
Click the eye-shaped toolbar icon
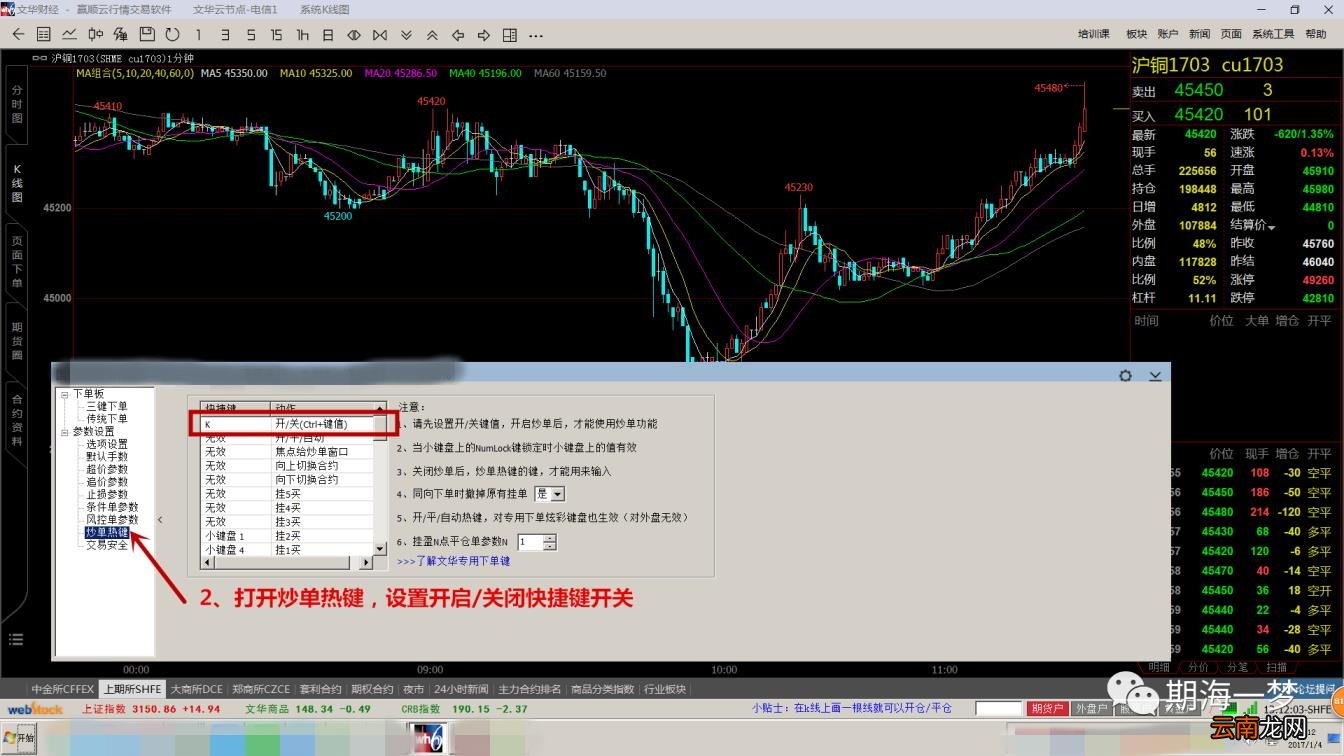point(354,35)
